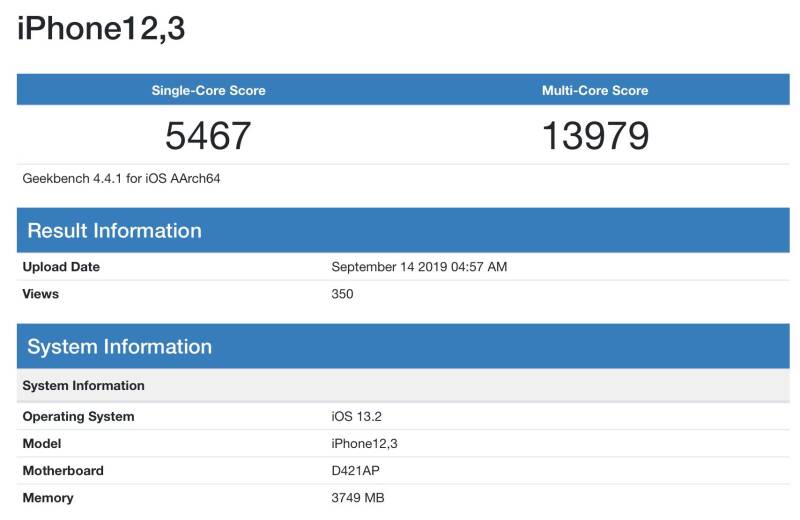Click the Result Information section header

coord(403,230)
